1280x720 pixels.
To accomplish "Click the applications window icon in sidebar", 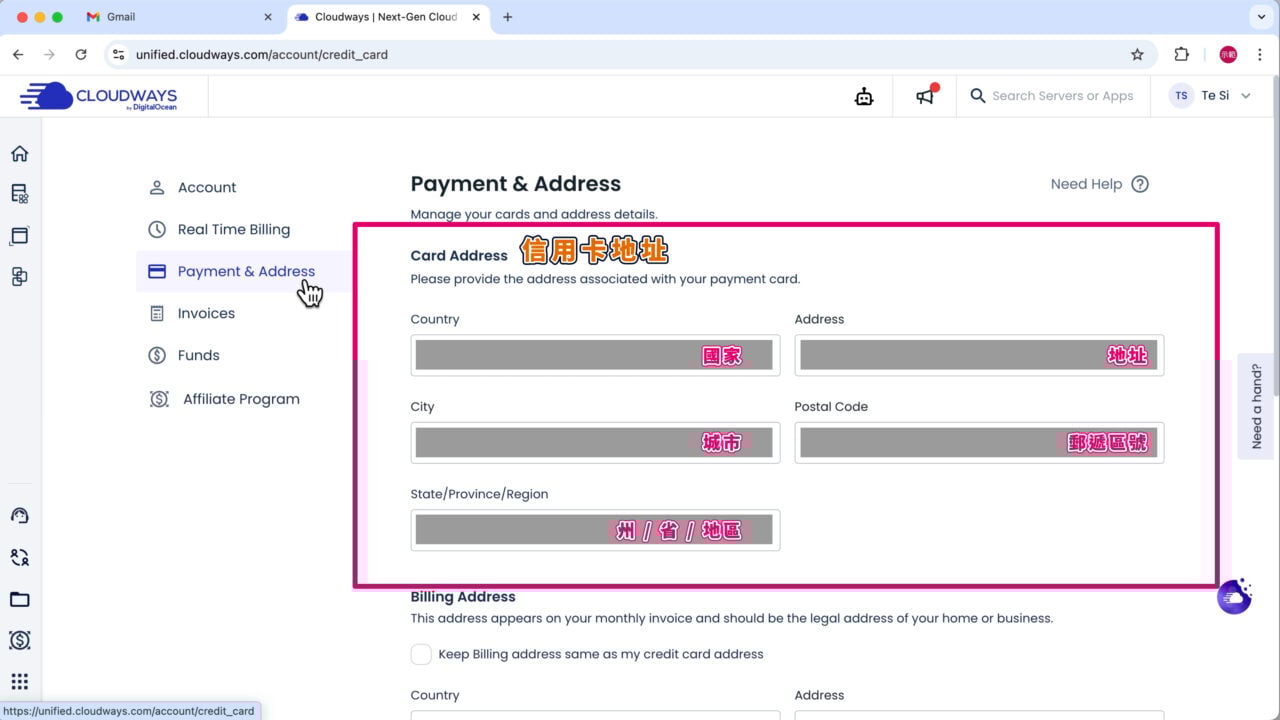I will [20, 236].
